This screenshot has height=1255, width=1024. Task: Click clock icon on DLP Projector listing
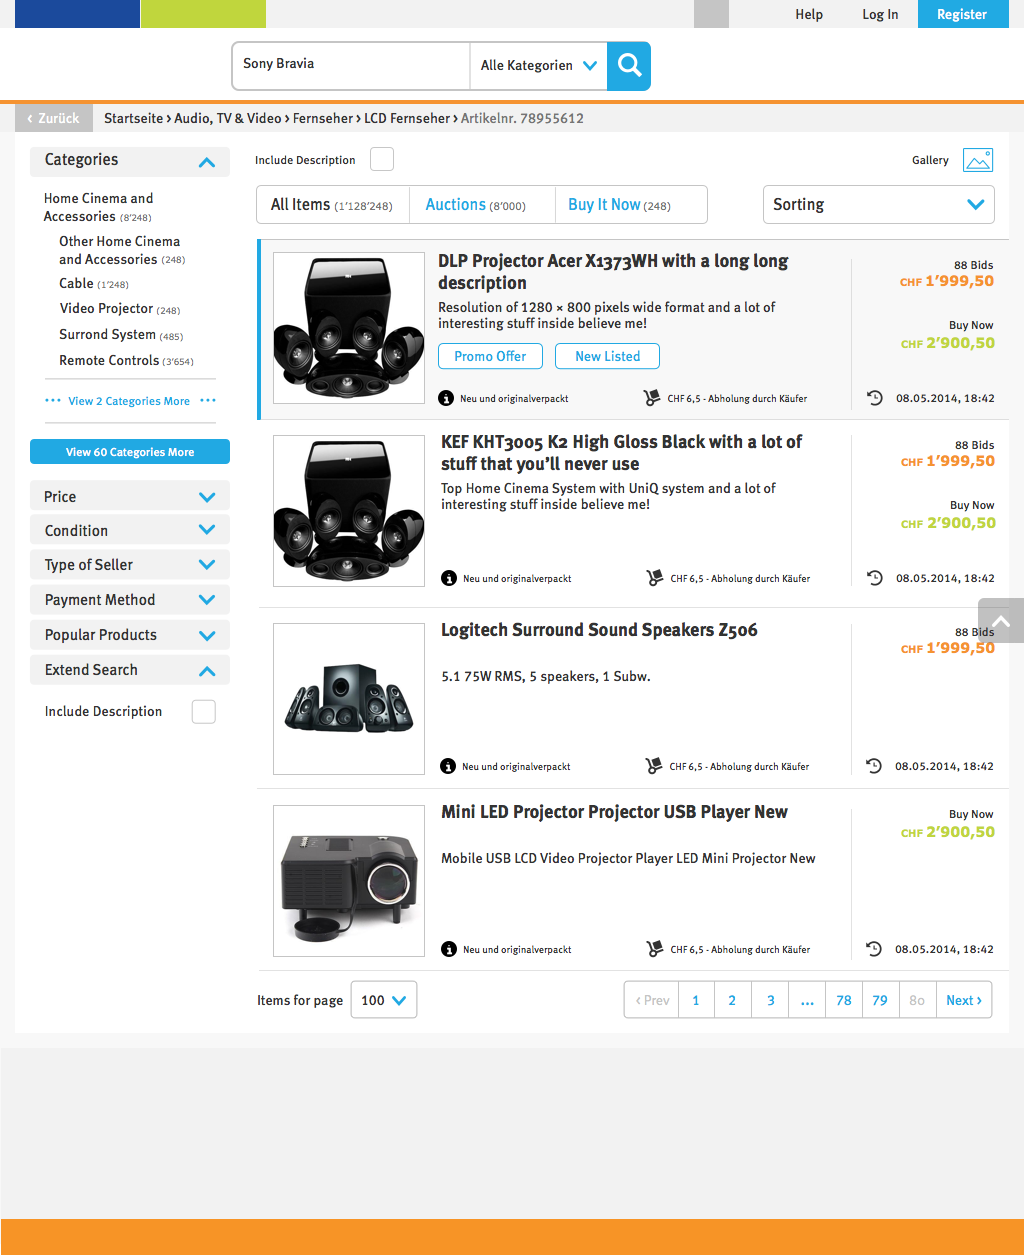click(x=875, y=398)
